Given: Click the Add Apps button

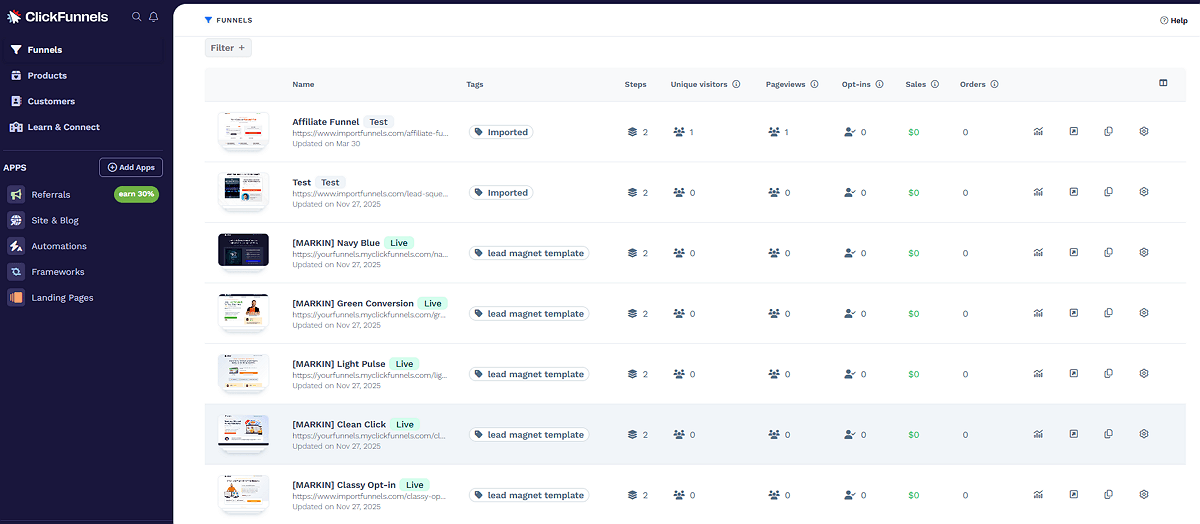Looking at the screenshot, I should pyautogui.click(x=131, y=167).
